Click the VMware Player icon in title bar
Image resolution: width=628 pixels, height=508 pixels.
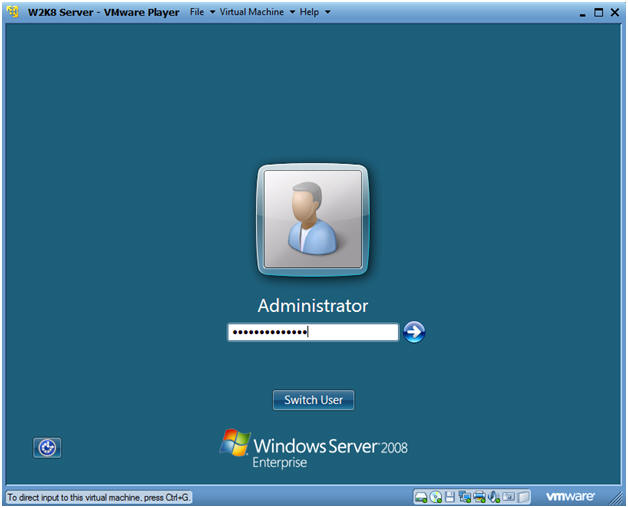click(13, 12)
